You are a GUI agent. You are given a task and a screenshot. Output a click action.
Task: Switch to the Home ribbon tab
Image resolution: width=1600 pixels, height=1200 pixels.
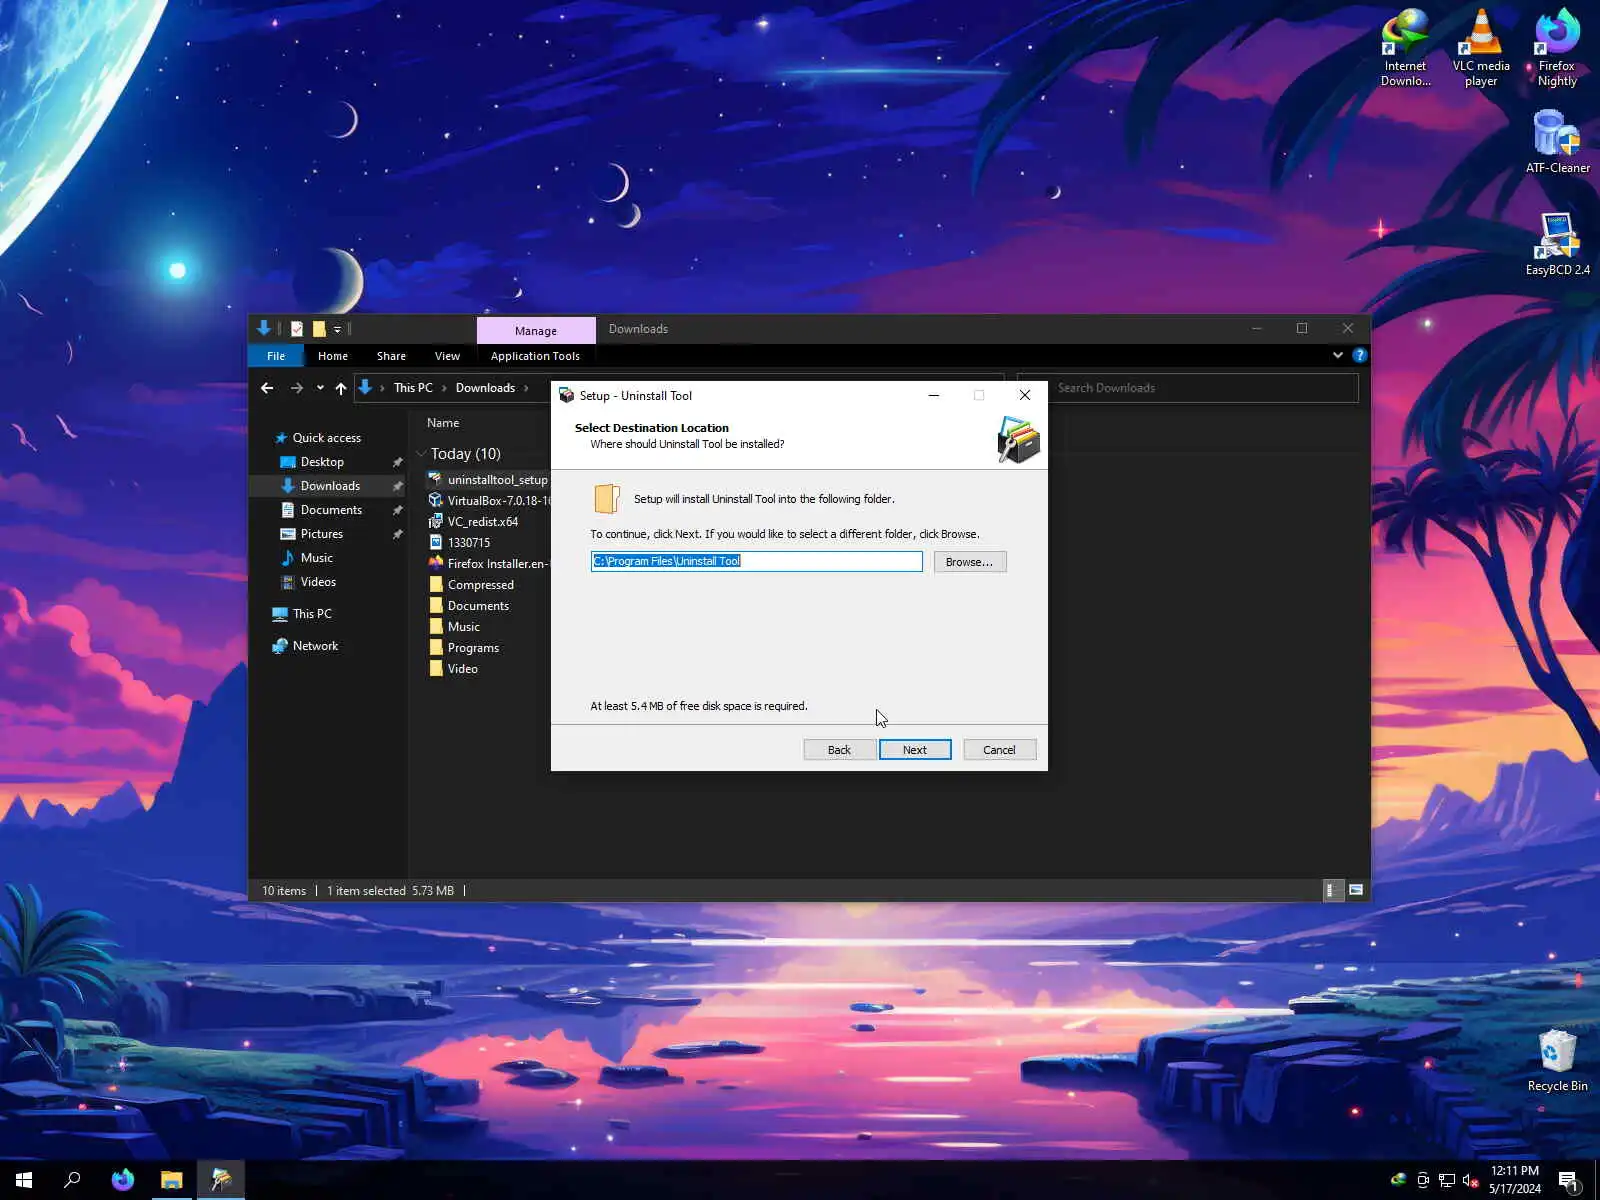coord(333,356)
